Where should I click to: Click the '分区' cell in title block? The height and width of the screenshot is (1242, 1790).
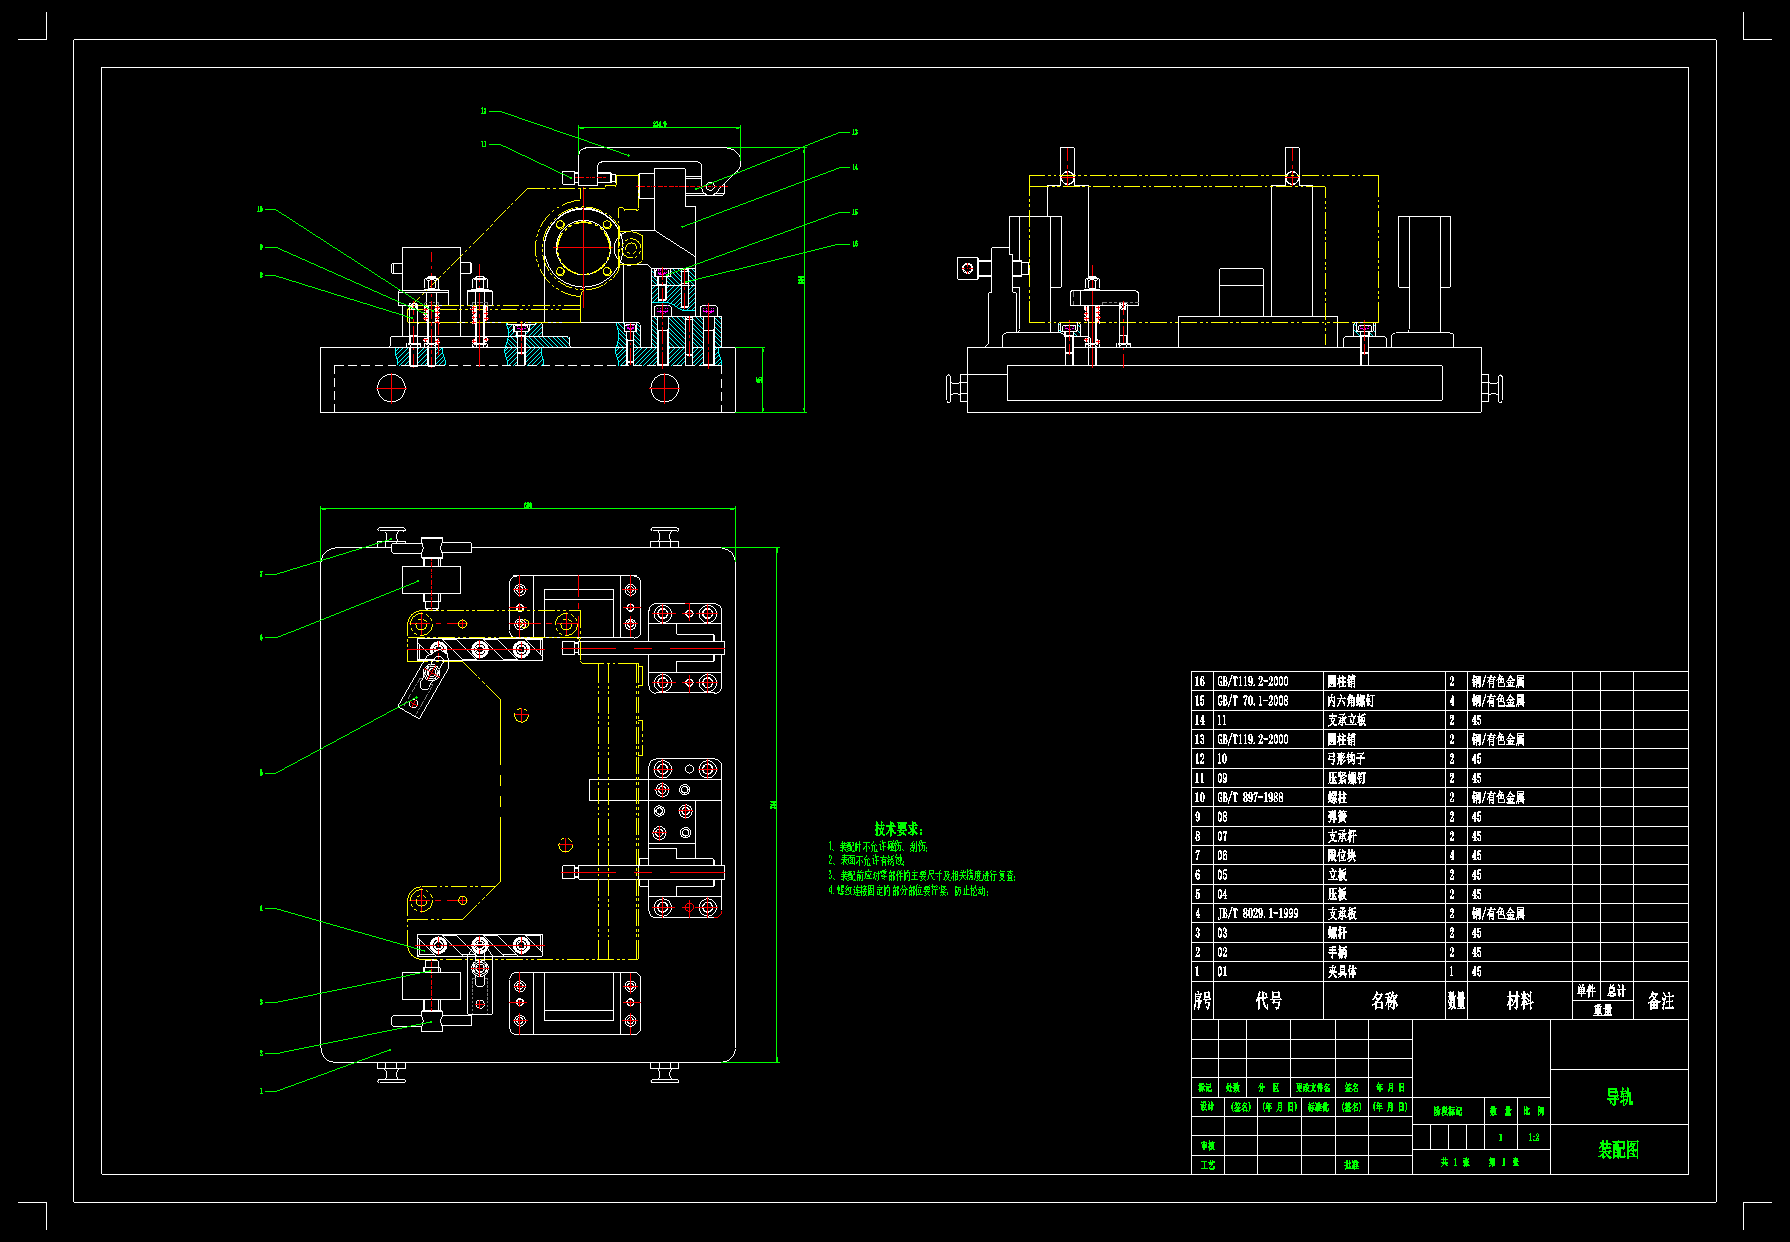click(1268, 1087)
